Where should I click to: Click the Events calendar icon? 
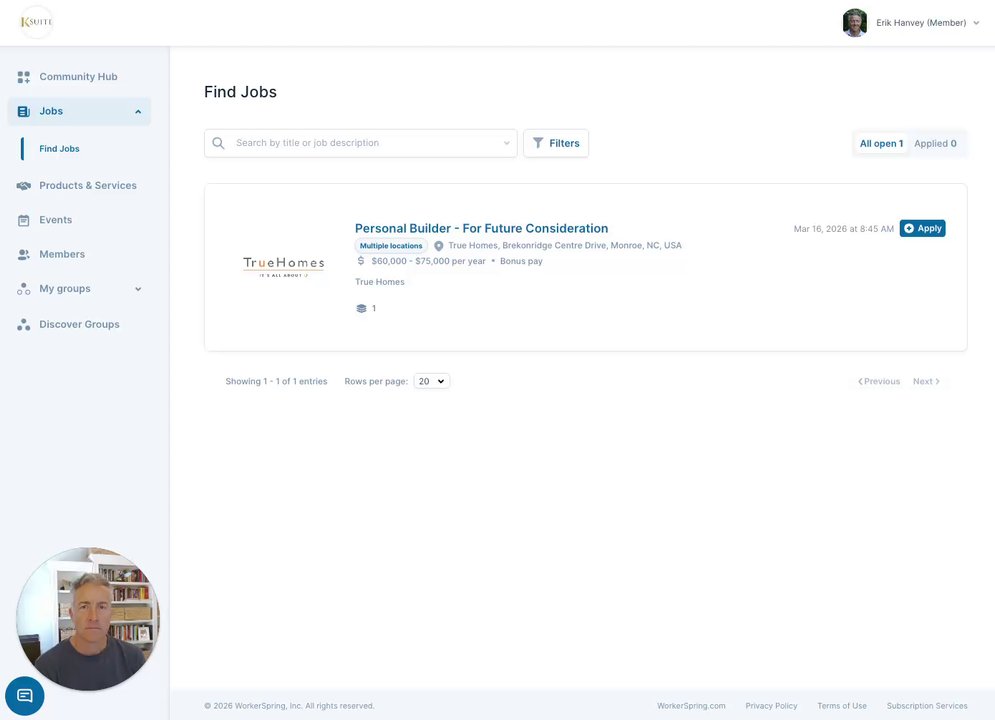coord(24,220)
